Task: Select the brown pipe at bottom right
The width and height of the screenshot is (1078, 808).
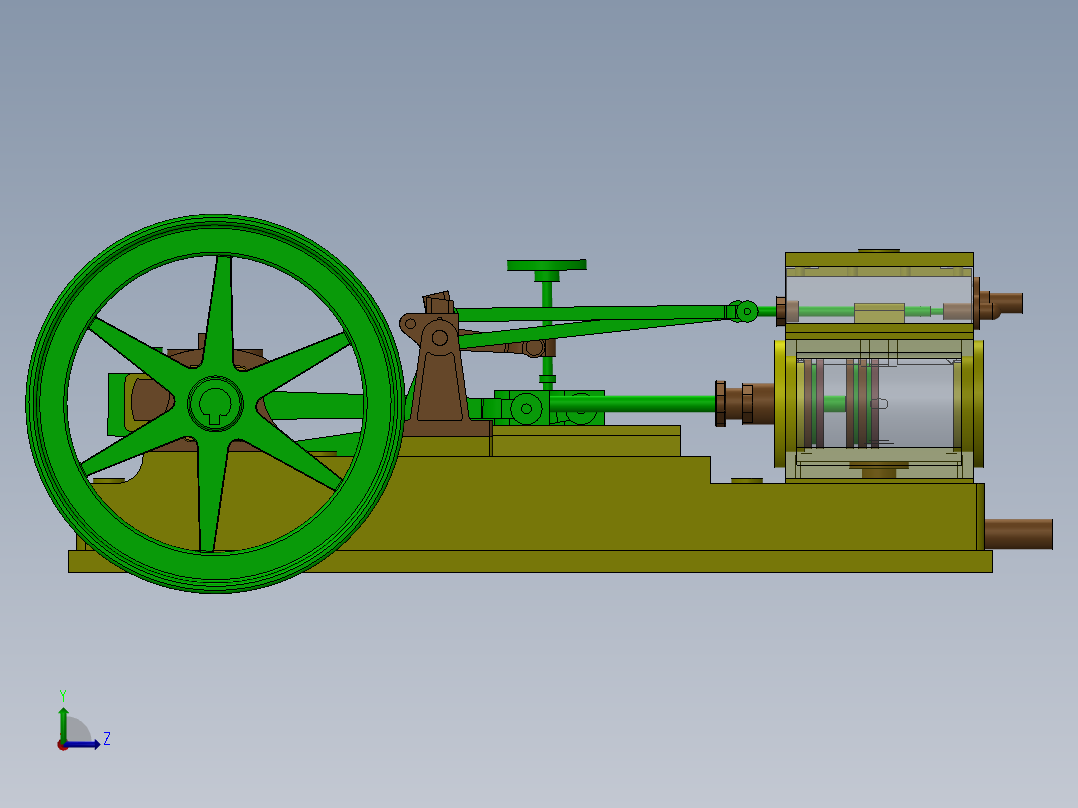Action: click(1020, 532)
